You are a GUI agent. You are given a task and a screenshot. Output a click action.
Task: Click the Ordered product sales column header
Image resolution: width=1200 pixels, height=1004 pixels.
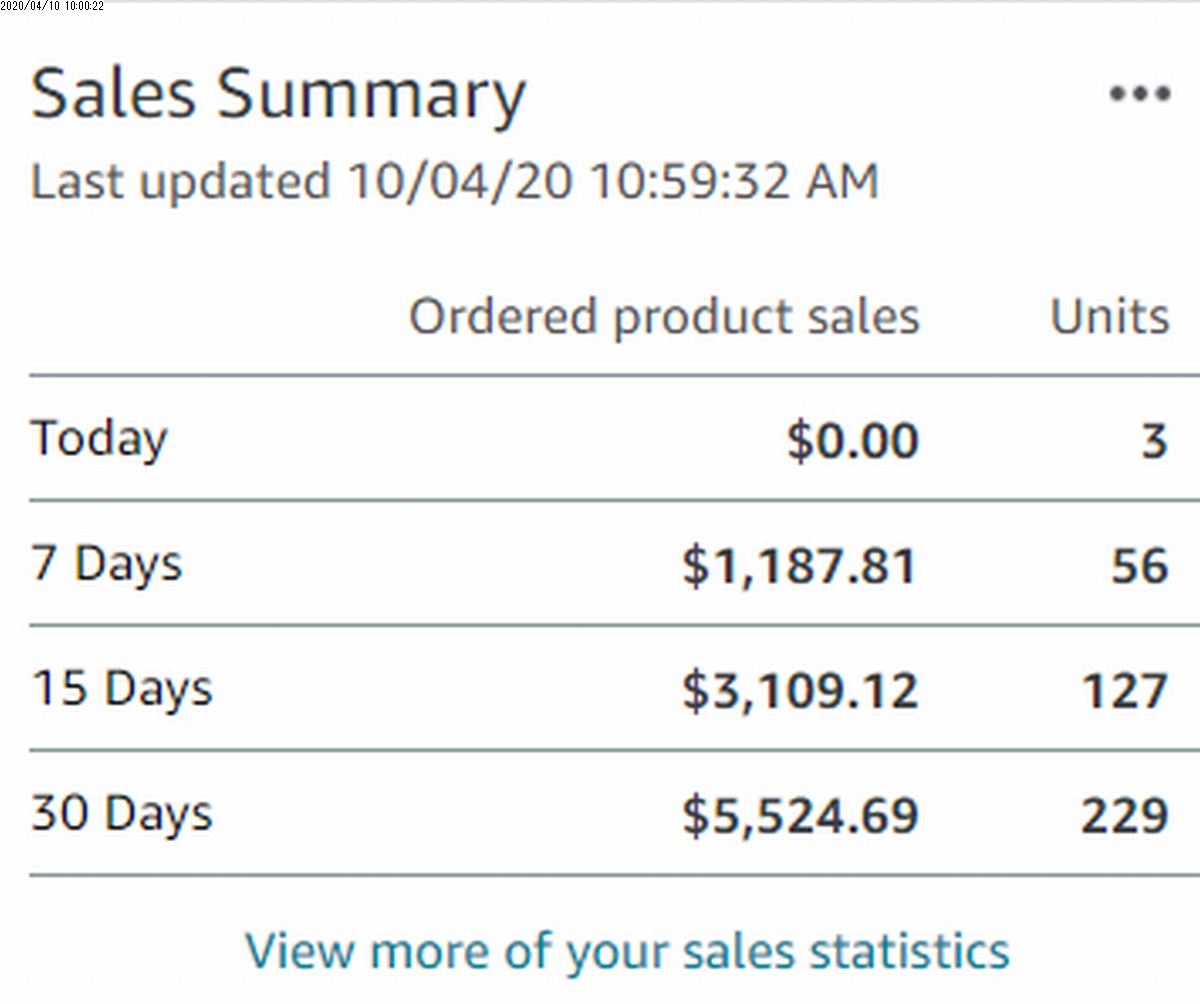pyautogui.click(x=664, y=318)
